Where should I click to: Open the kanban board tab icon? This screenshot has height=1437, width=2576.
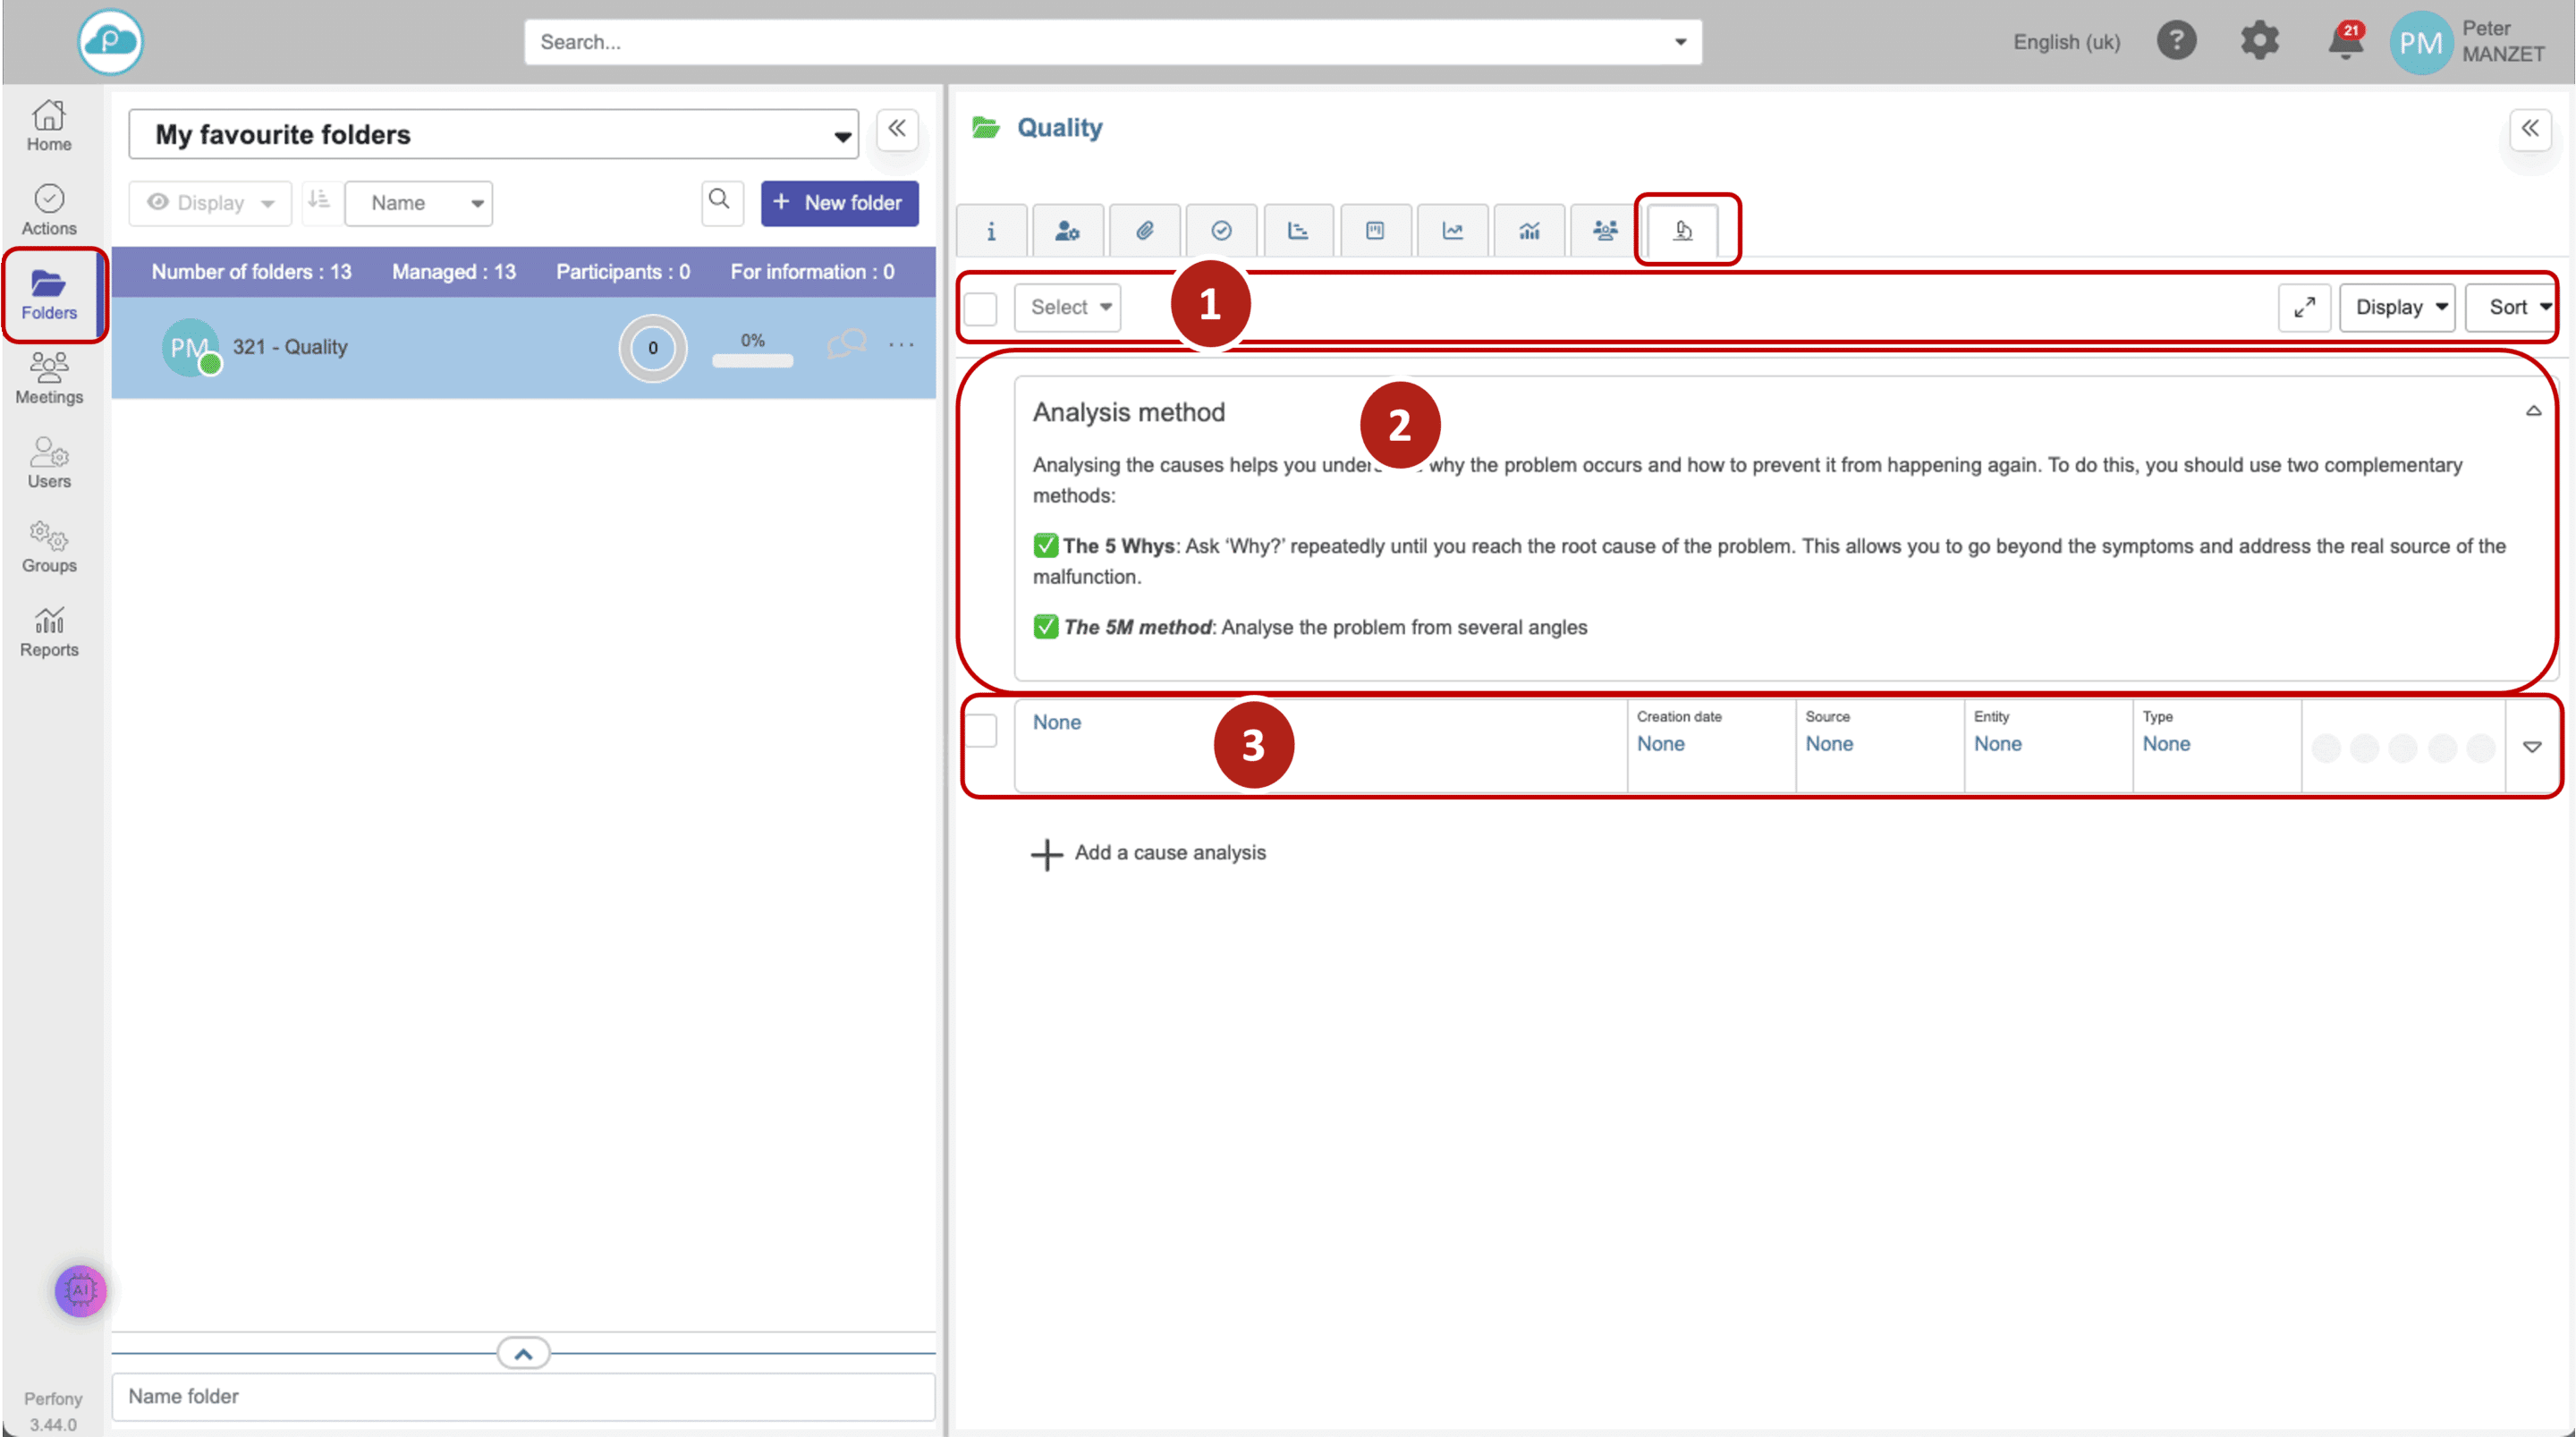coord(1375,231)
